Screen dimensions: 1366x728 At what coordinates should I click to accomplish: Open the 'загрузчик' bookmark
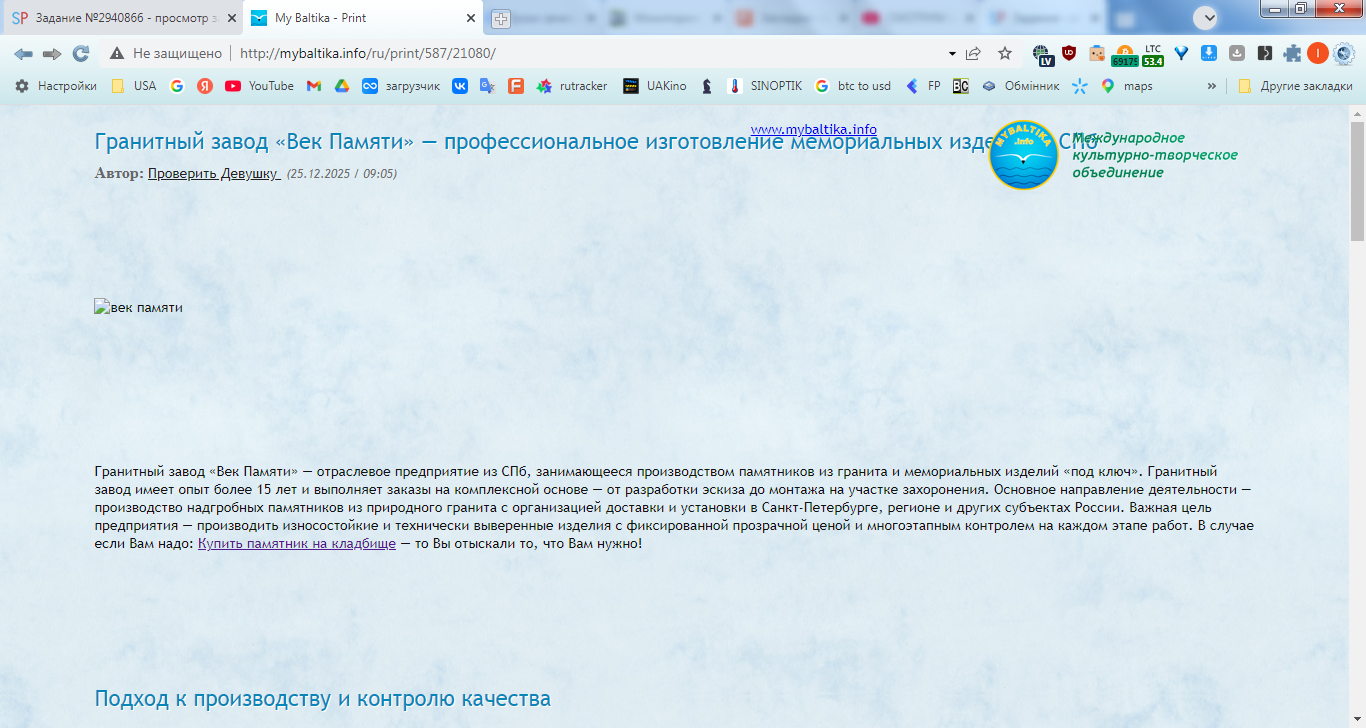point(400,86)
